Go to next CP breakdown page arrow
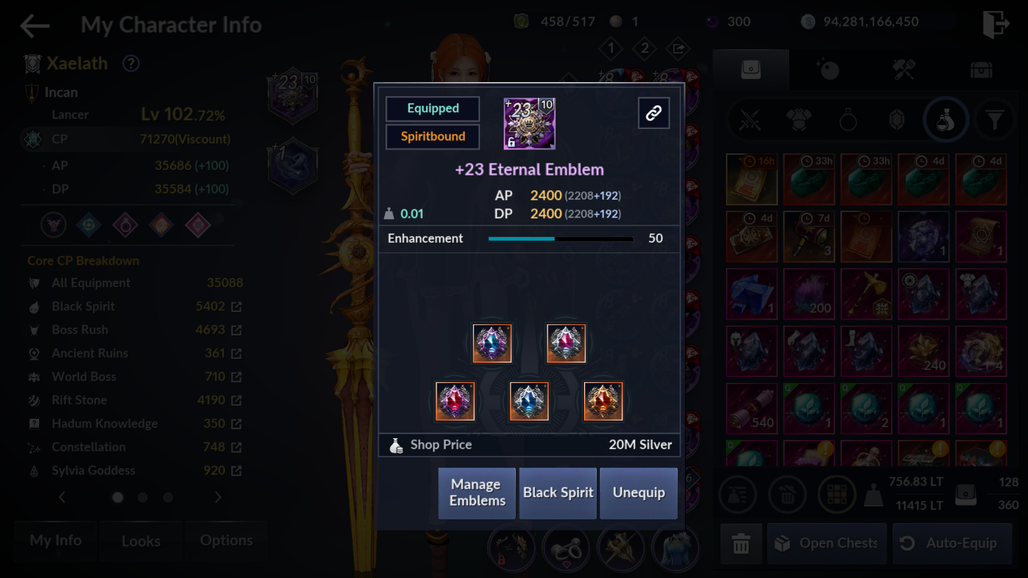This screenshot has width=1028, height=578. 218,497
